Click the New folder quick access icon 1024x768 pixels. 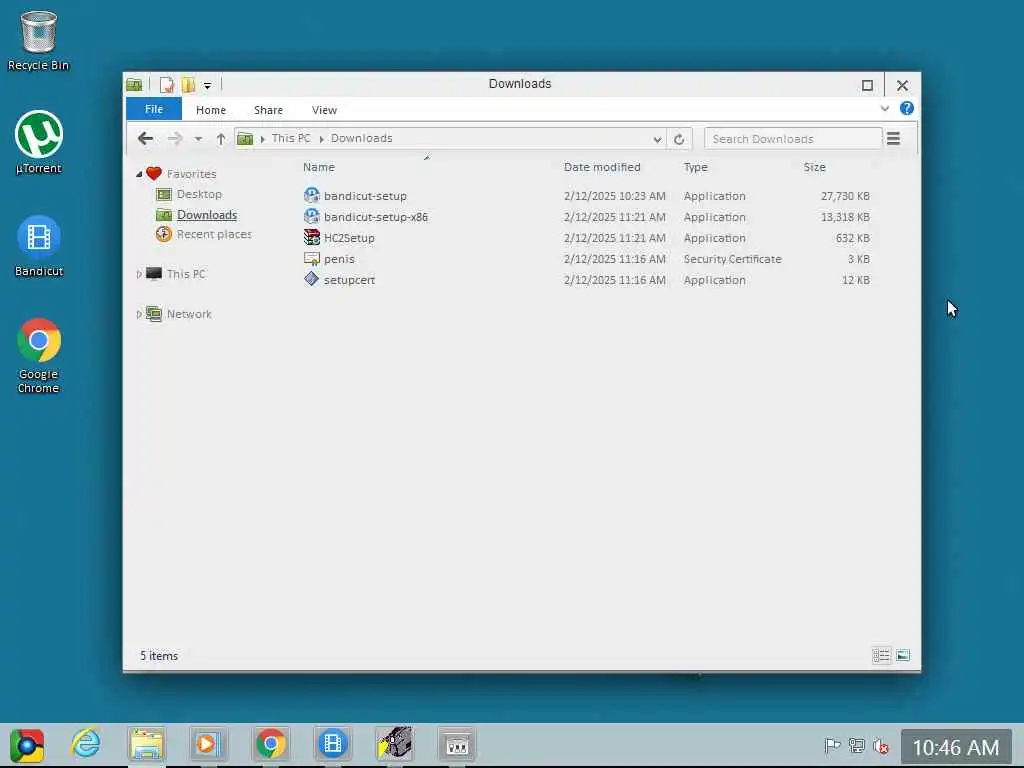click(188, 85)
